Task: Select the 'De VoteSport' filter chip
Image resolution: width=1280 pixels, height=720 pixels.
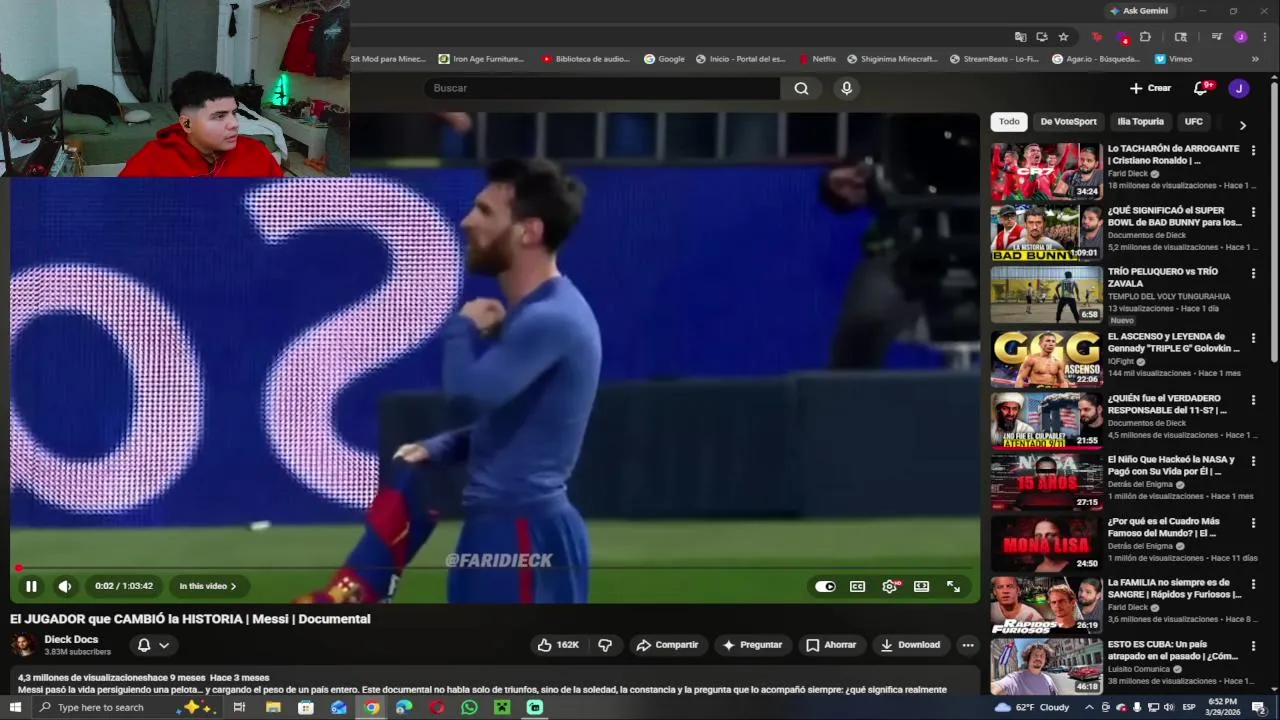Action: [x=1068, y=122]
